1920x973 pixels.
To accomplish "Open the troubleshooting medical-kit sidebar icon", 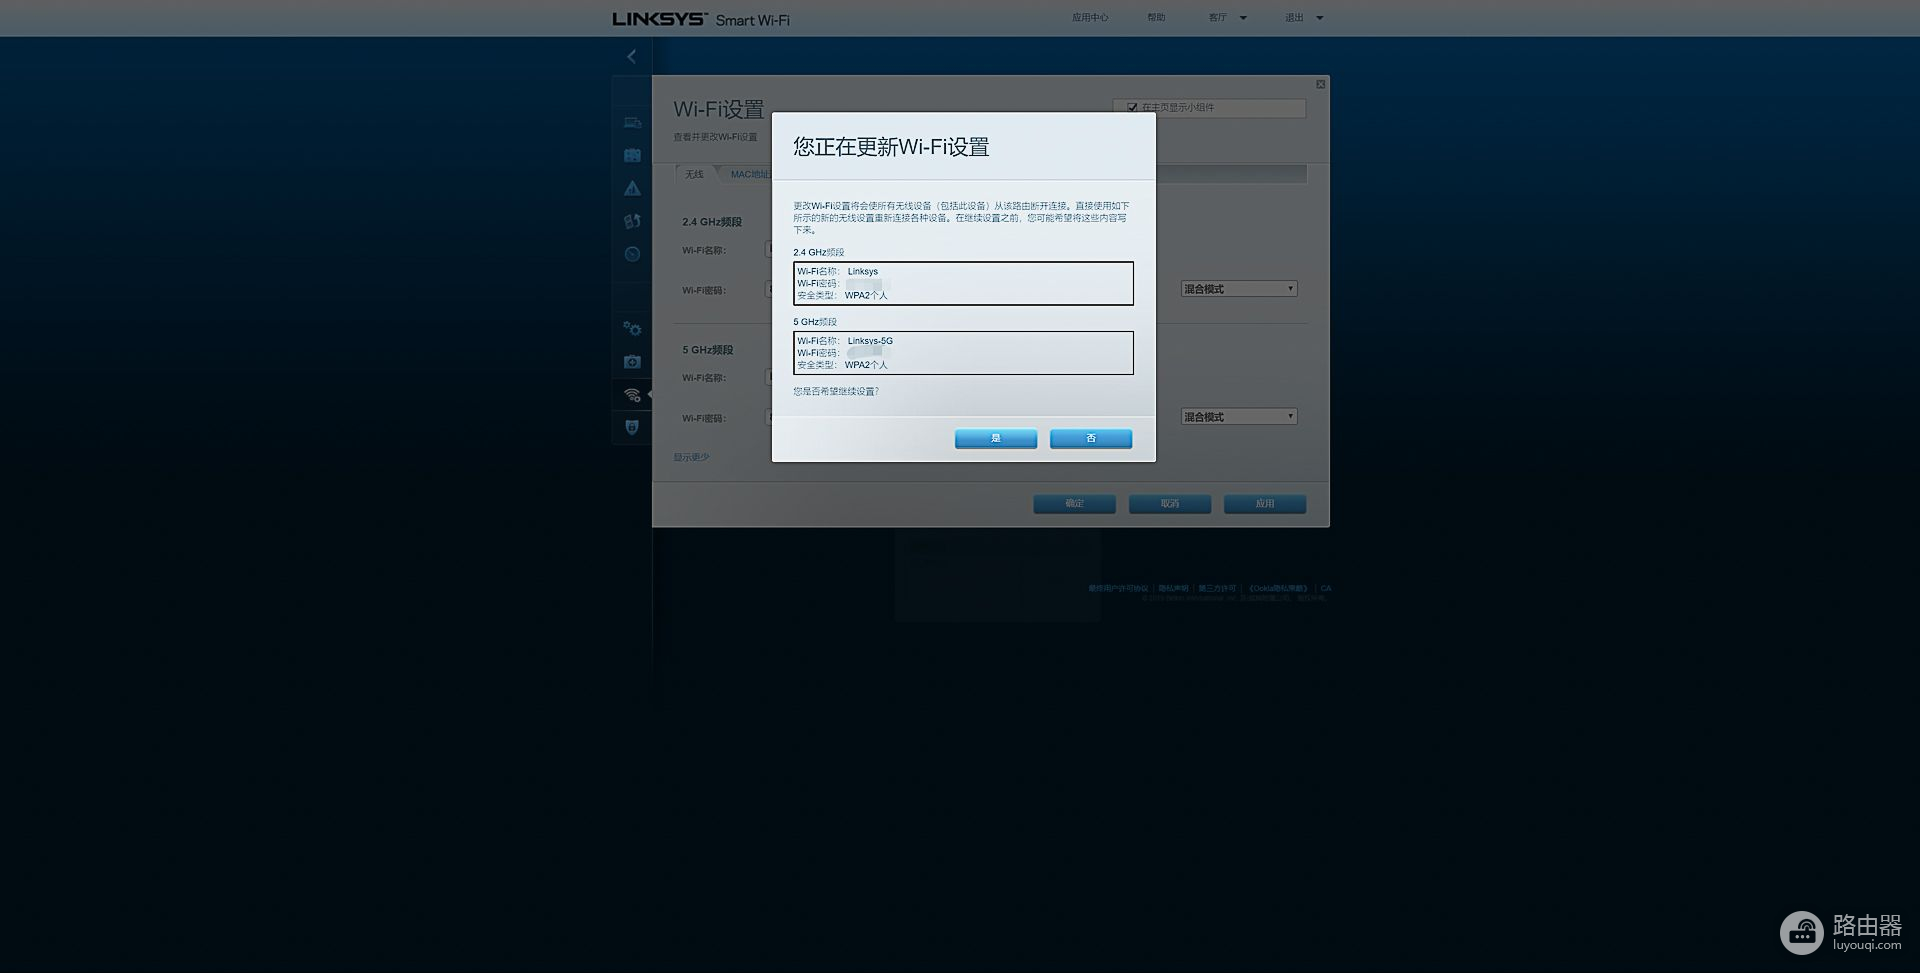I will 632,362.
